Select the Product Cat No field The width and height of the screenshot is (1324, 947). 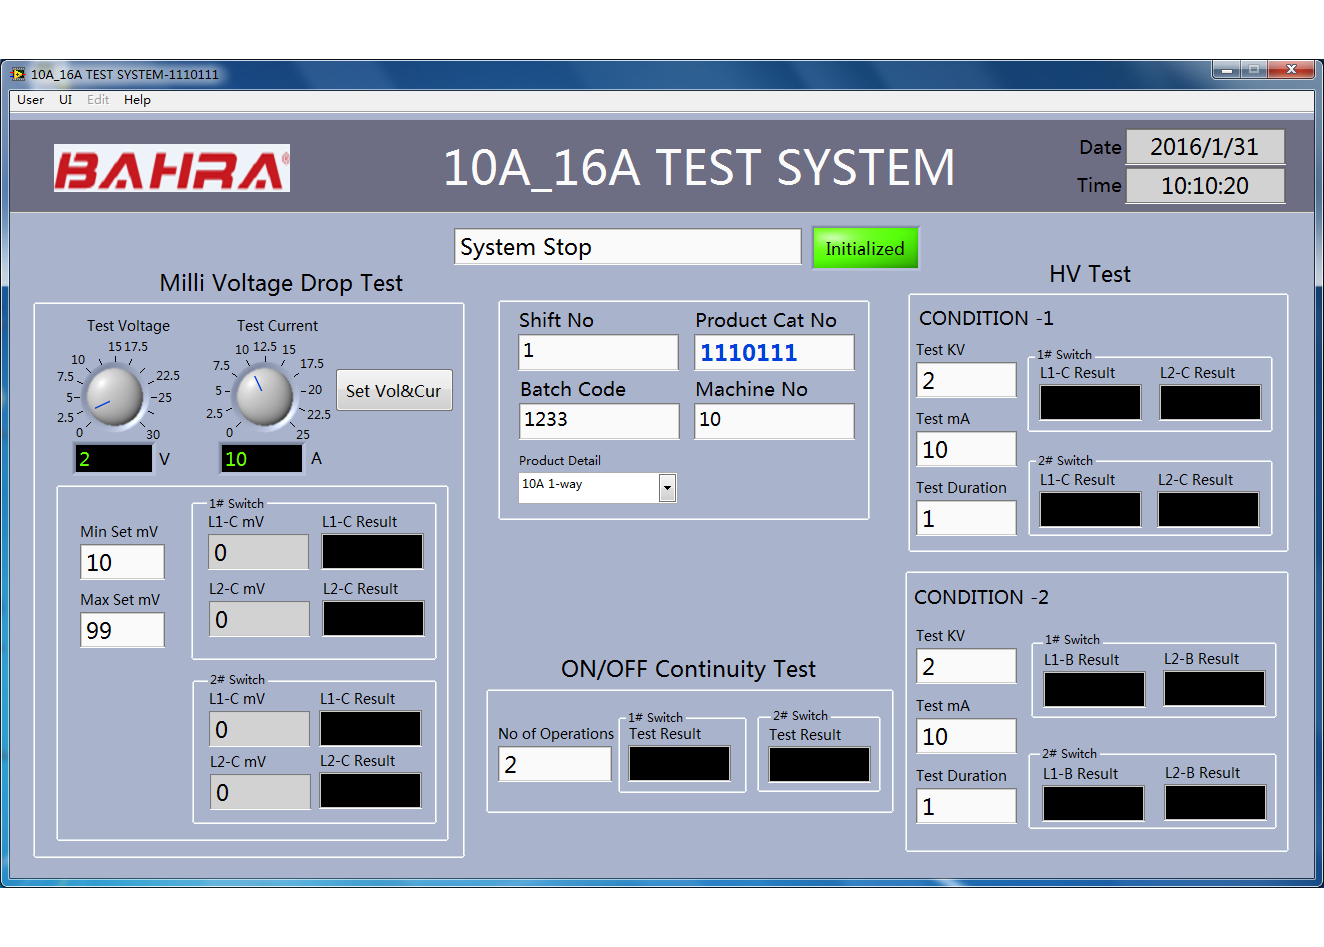[774, 352]
